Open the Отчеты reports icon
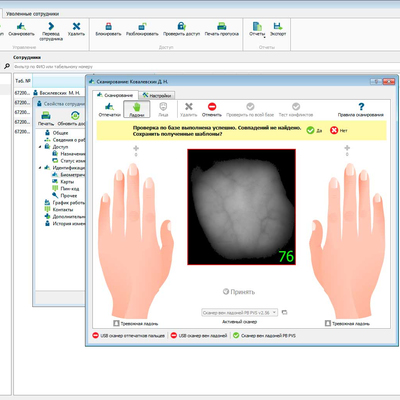Screen dimensions: 400x400 click(257, 26)
